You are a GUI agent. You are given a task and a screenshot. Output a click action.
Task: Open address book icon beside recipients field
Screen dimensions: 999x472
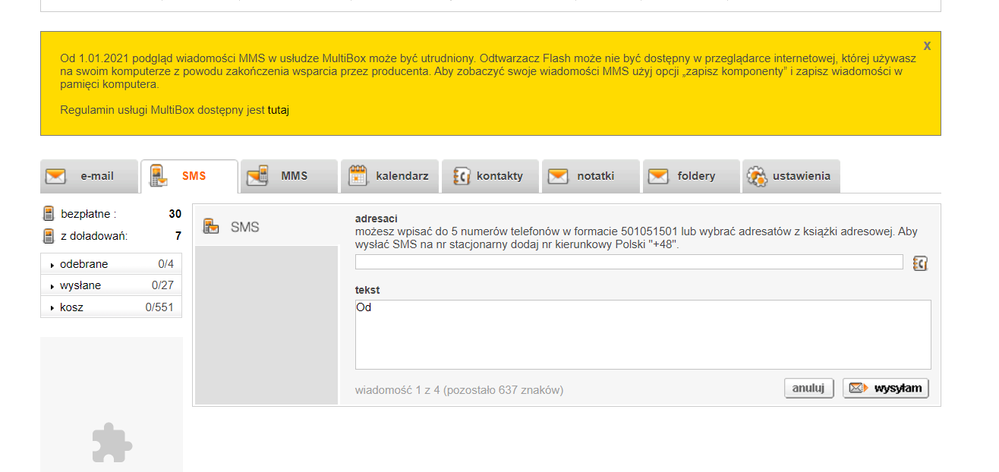coord(920,263)
